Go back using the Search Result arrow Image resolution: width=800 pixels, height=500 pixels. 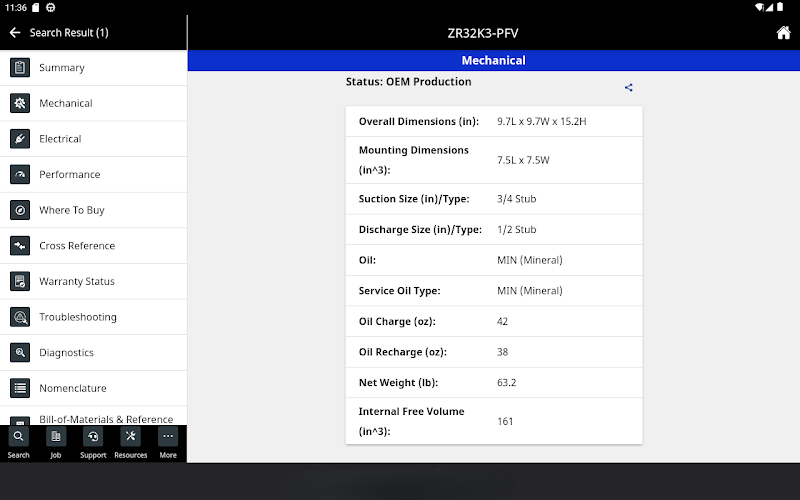15,33
